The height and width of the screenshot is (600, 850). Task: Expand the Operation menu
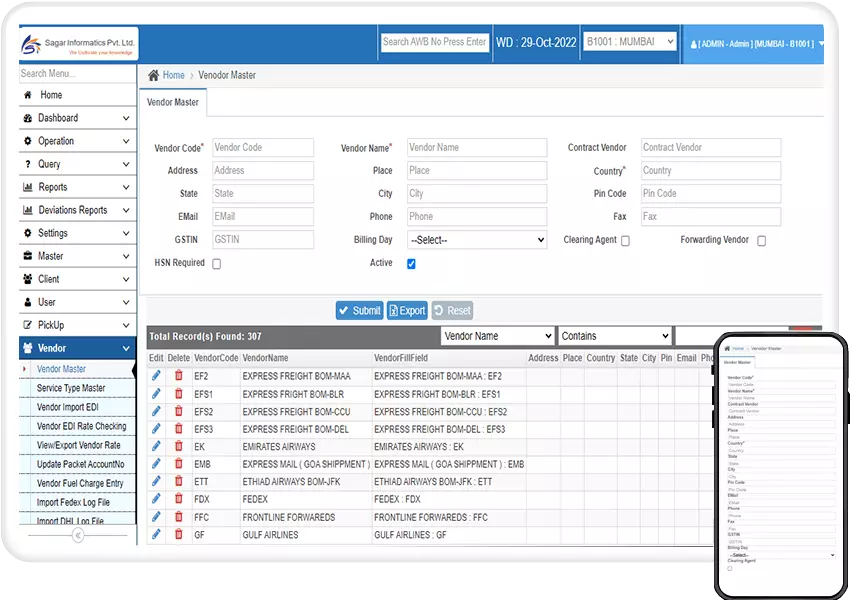coord(78,141)
